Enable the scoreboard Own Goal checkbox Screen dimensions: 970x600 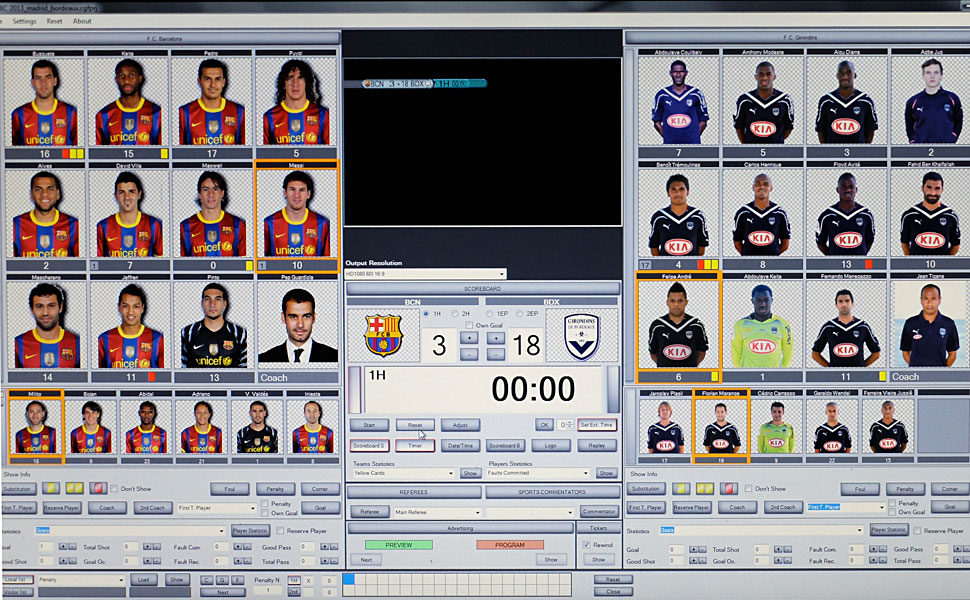point(469,325)
